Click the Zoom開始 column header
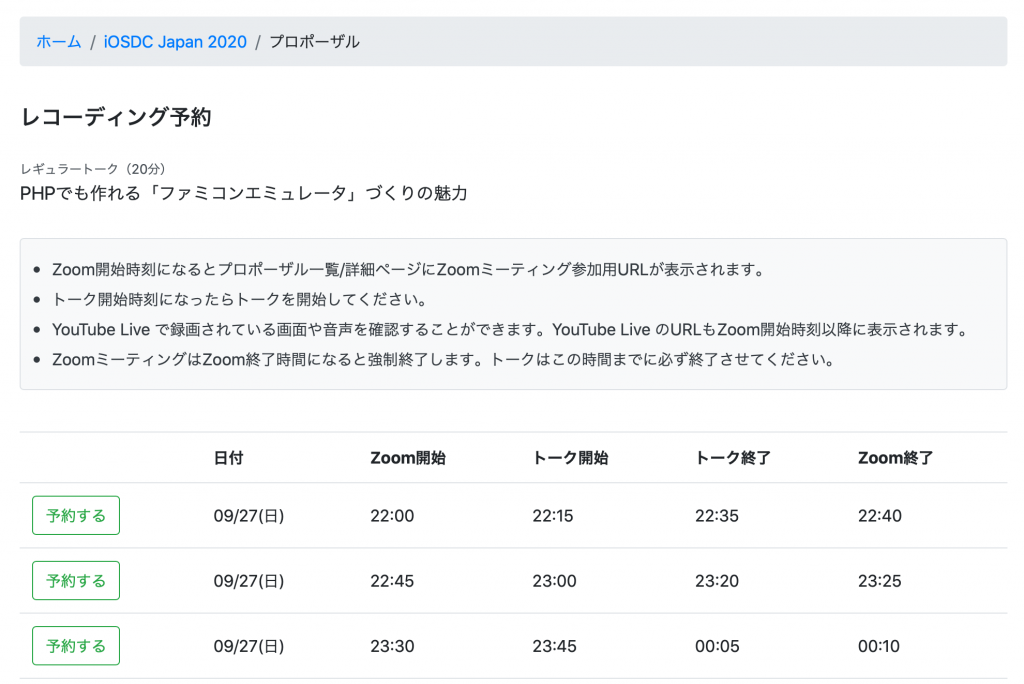Screen dimensions: 1024x684 pos(408,458)
